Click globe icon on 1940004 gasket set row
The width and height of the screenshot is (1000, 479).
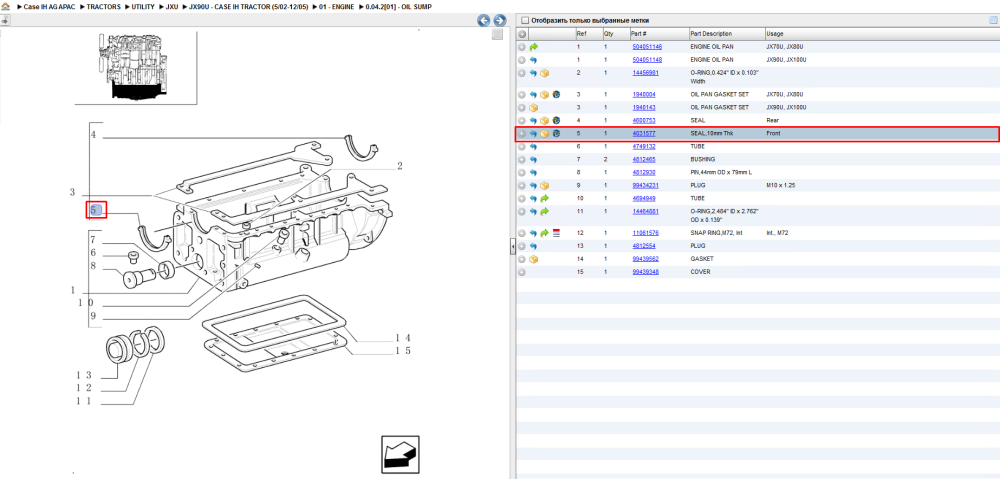coord(556,94)
